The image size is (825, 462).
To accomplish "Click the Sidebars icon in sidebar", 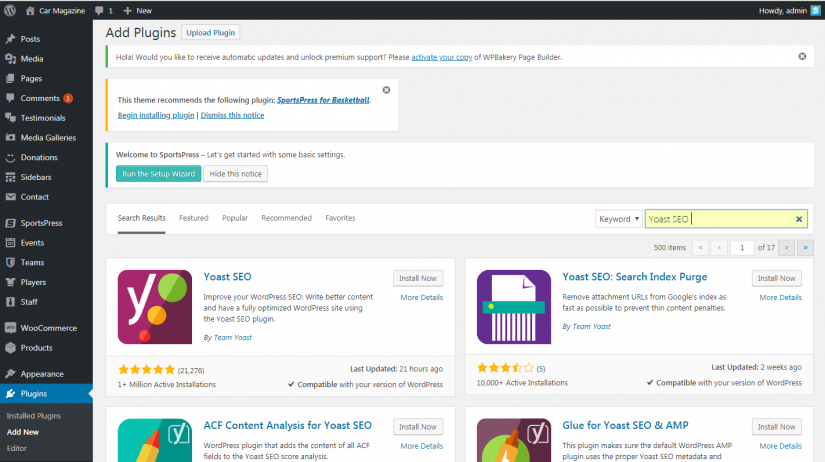I will [x=11, y=177].
